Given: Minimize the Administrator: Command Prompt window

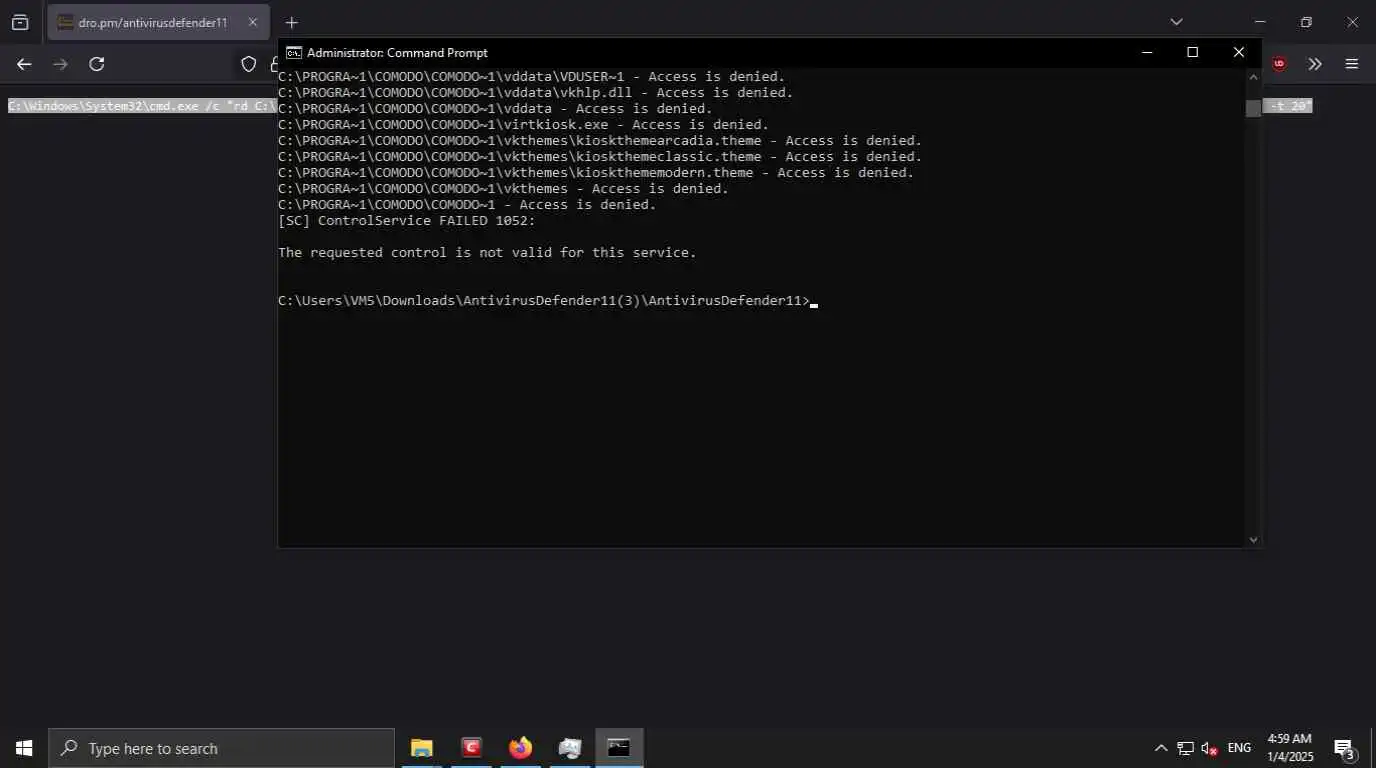Looking at the screenshot, I should tap(1147, 52).
